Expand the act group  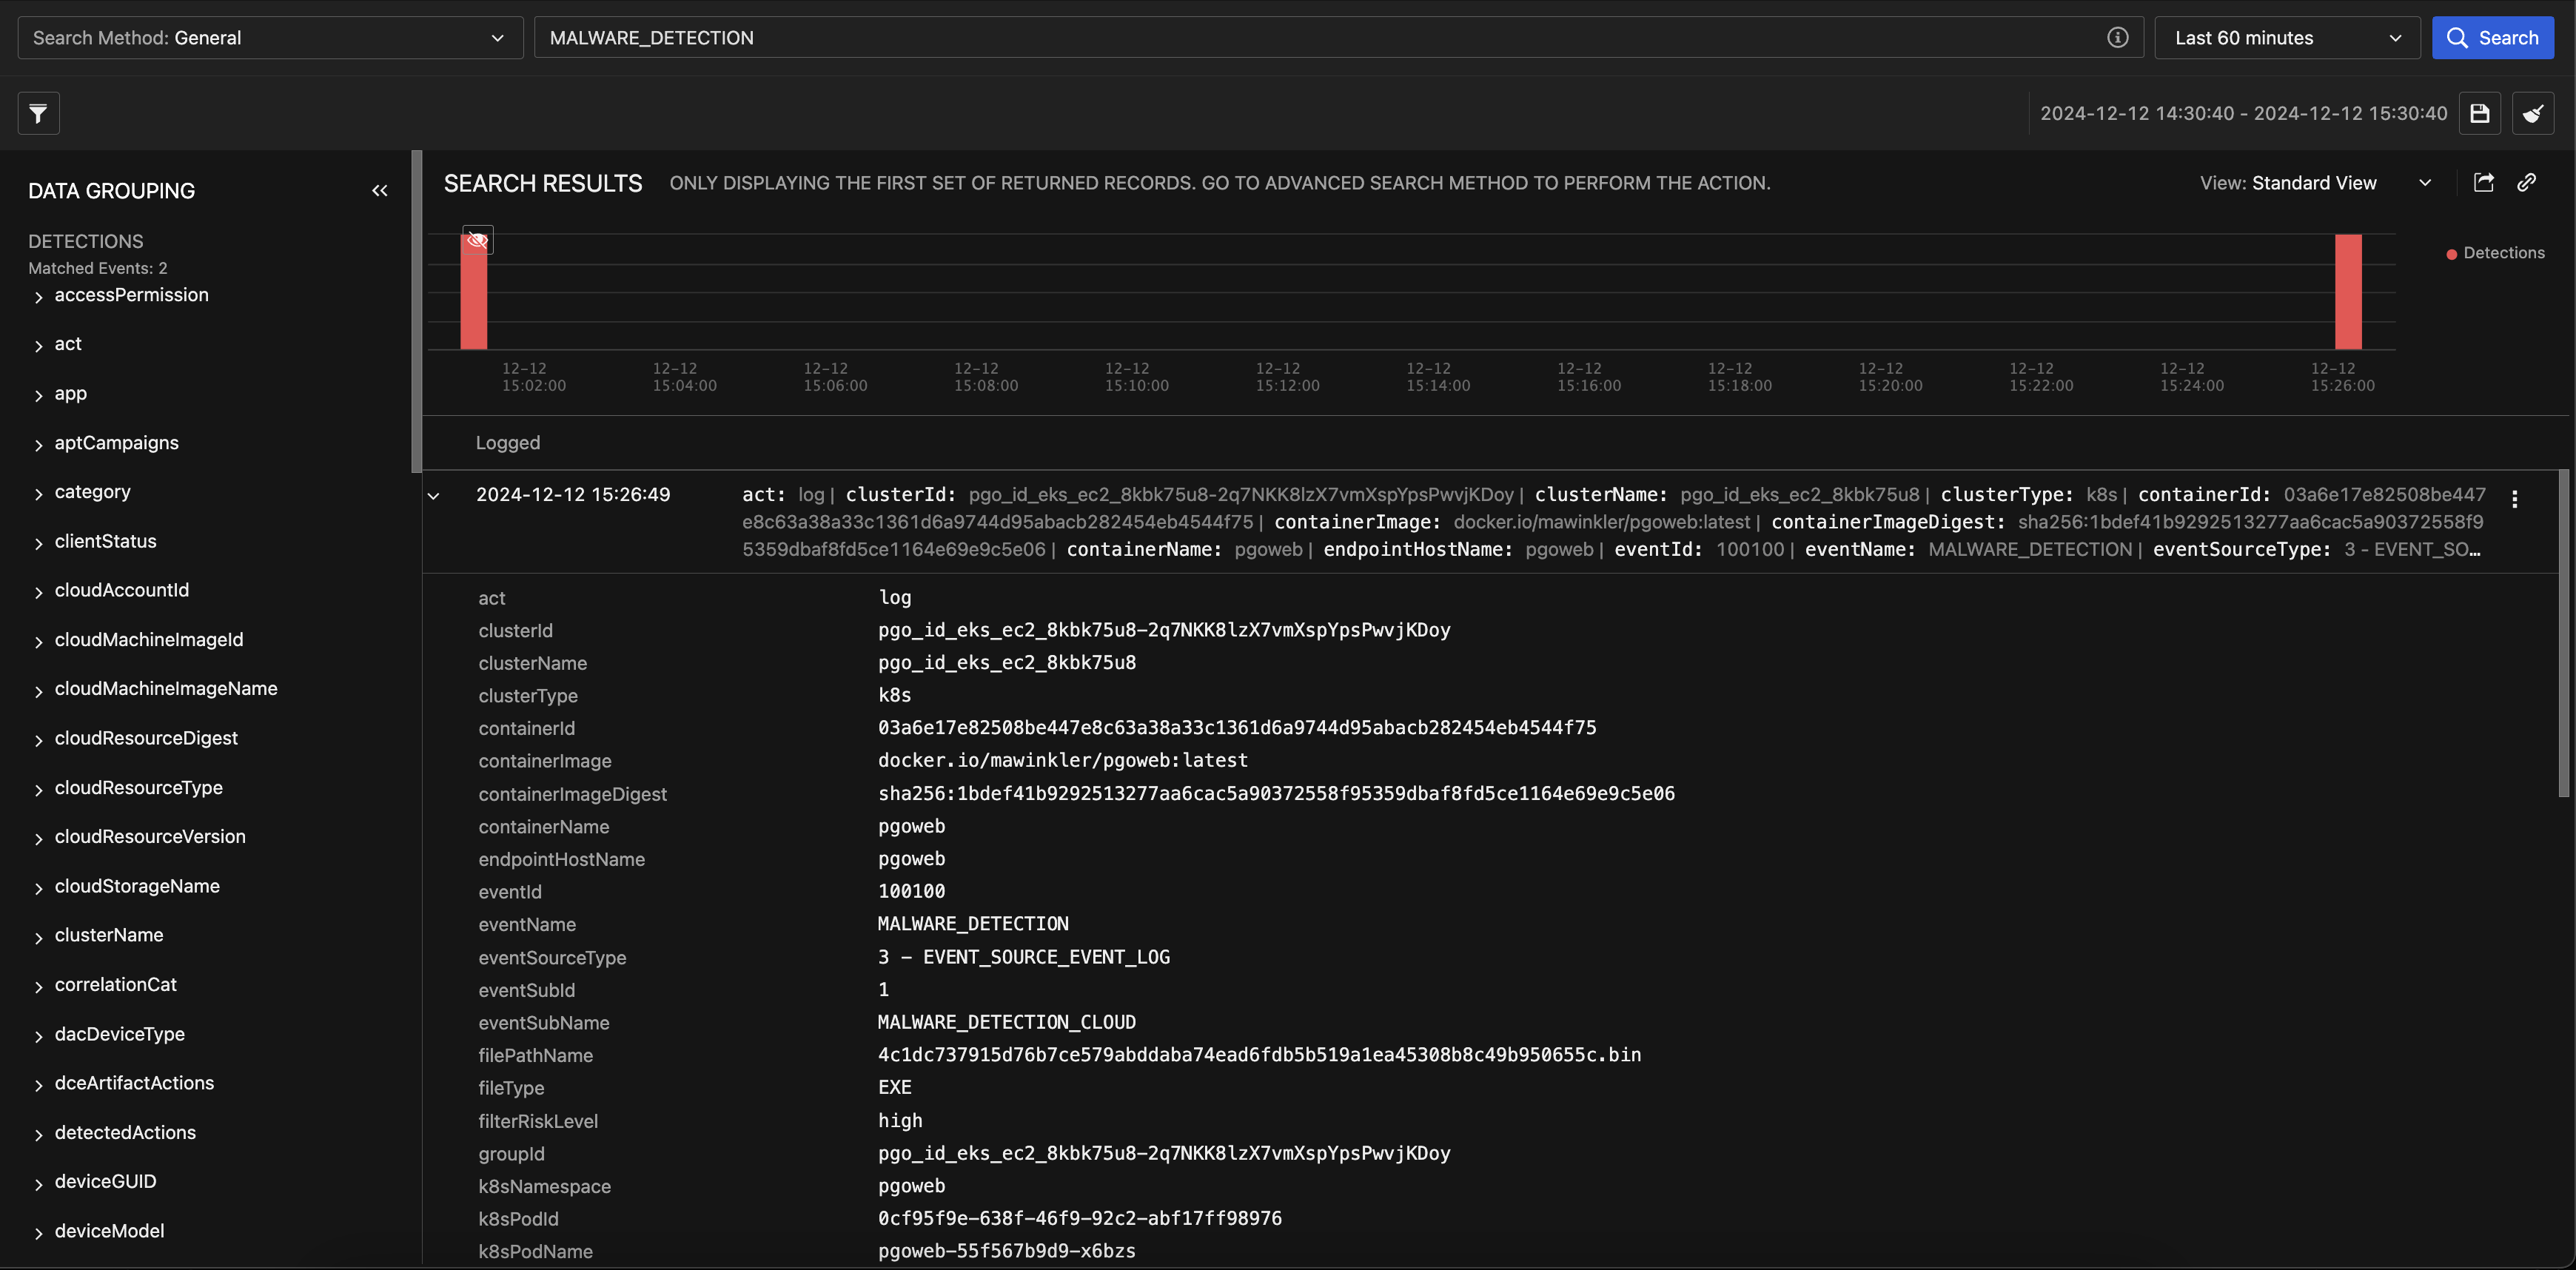tap(38, 346)
